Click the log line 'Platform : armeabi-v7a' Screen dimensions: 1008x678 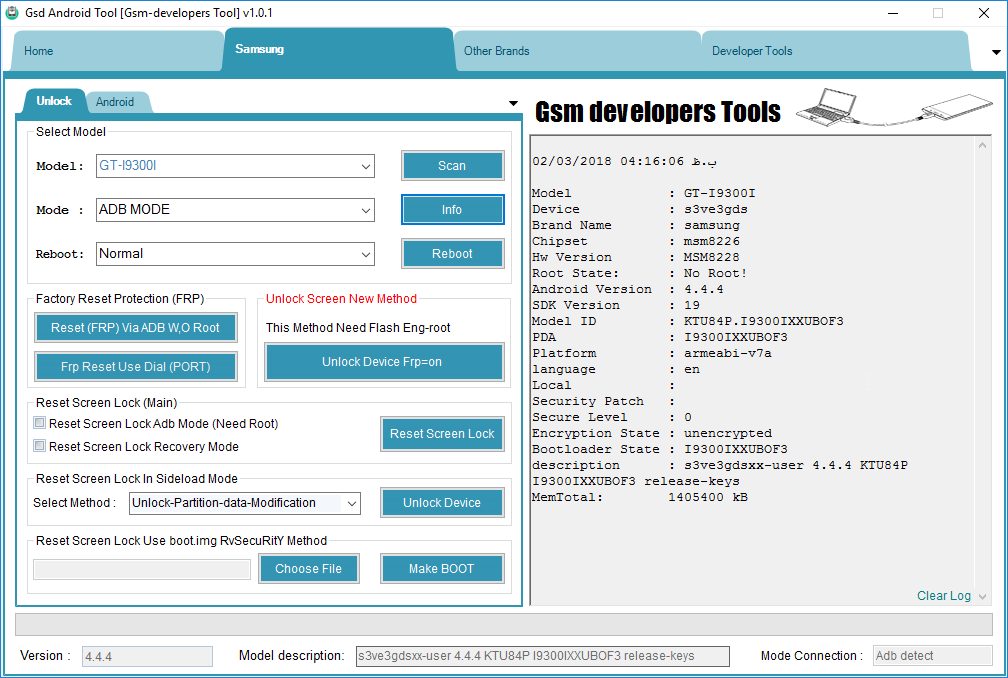(x=652, y=353)
